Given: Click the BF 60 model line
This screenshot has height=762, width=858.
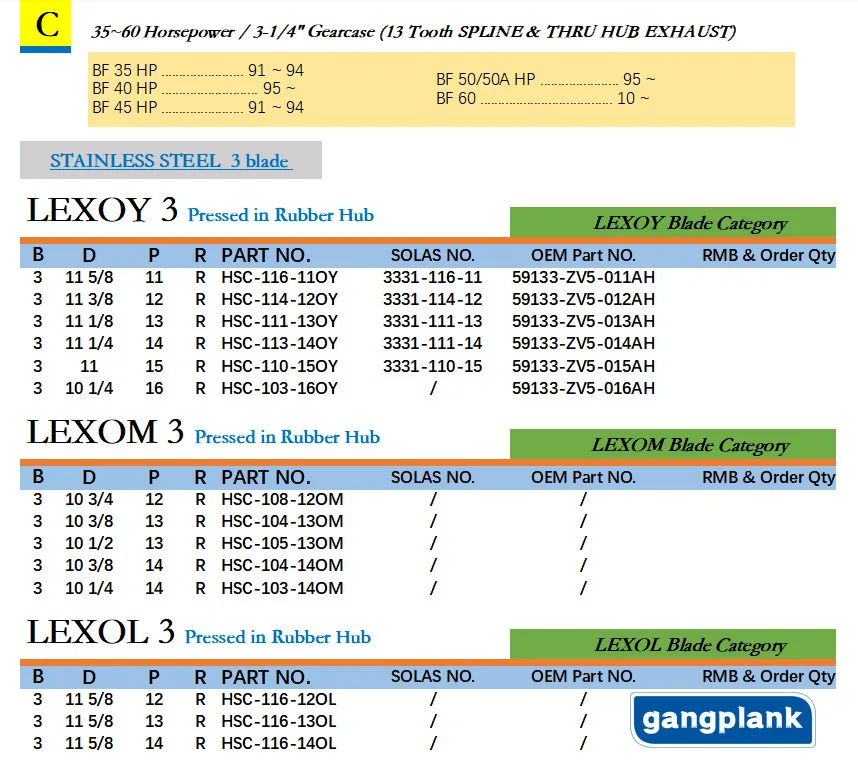Looking at the screenshot, I should [543, 98].
